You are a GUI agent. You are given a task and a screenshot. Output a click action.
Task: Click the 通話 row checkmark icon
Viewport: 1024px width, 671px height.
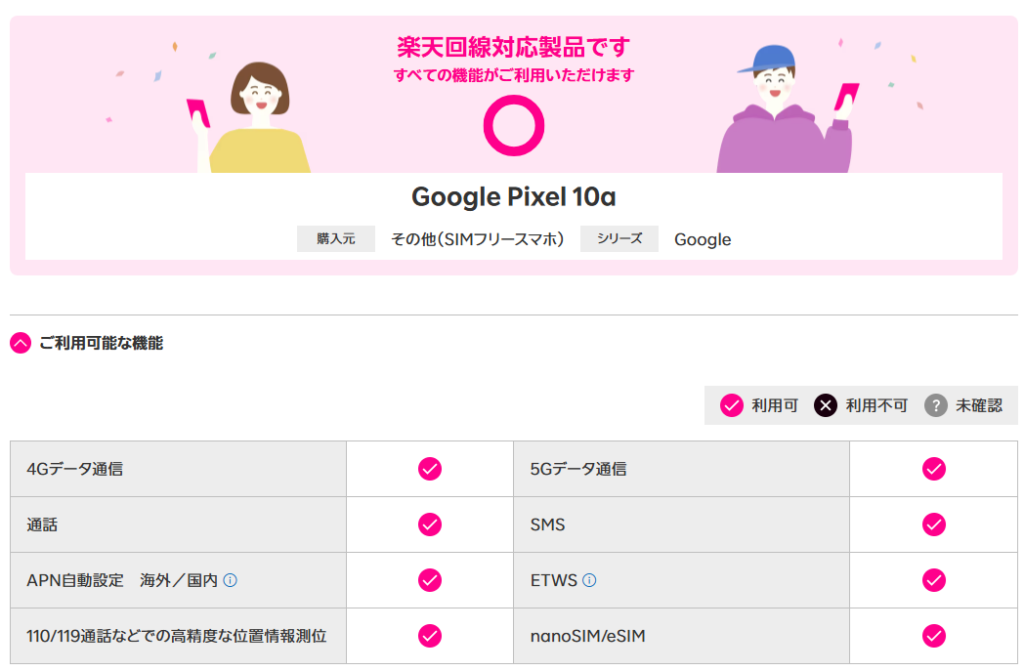(x=430, y=524)
